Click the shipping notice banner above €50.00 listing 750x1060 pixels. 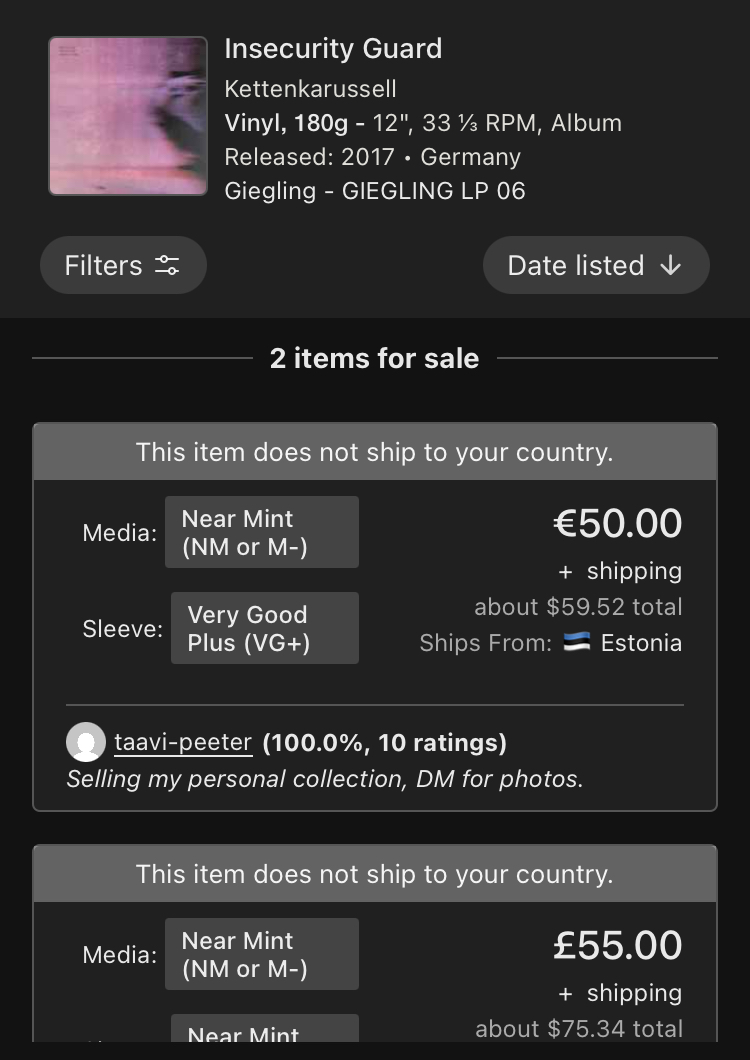pyautogui.click(x=375, y=452)
